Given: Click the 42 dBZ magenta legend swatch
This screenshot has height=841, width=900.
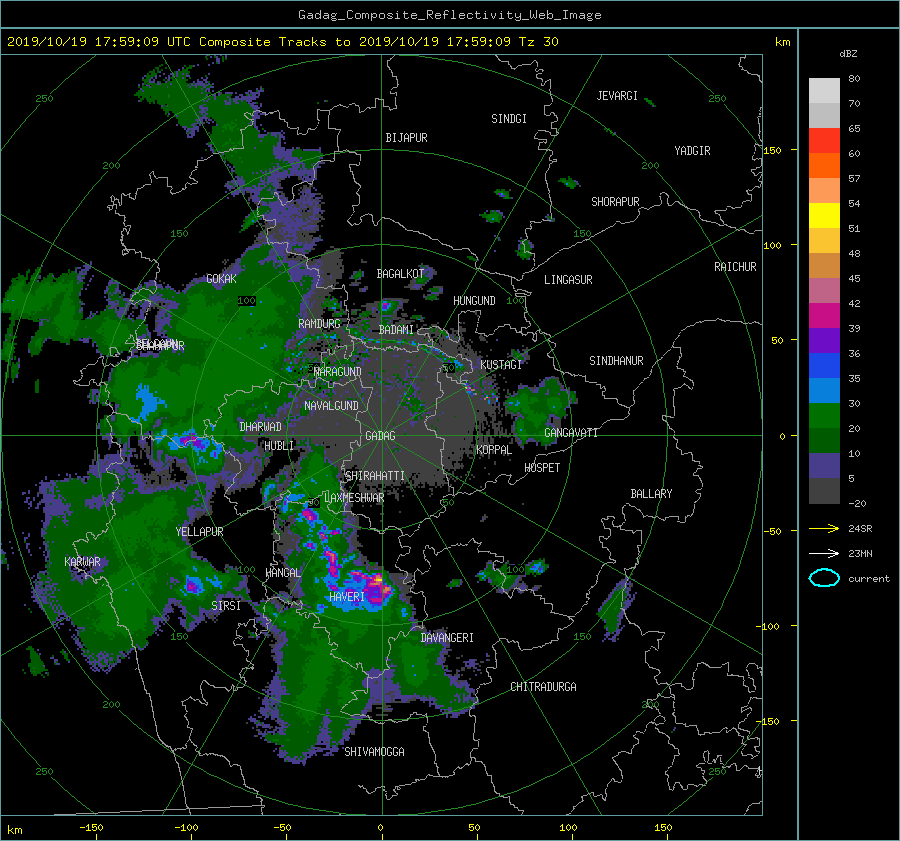Looking at the screenshot, I should 824,315.
